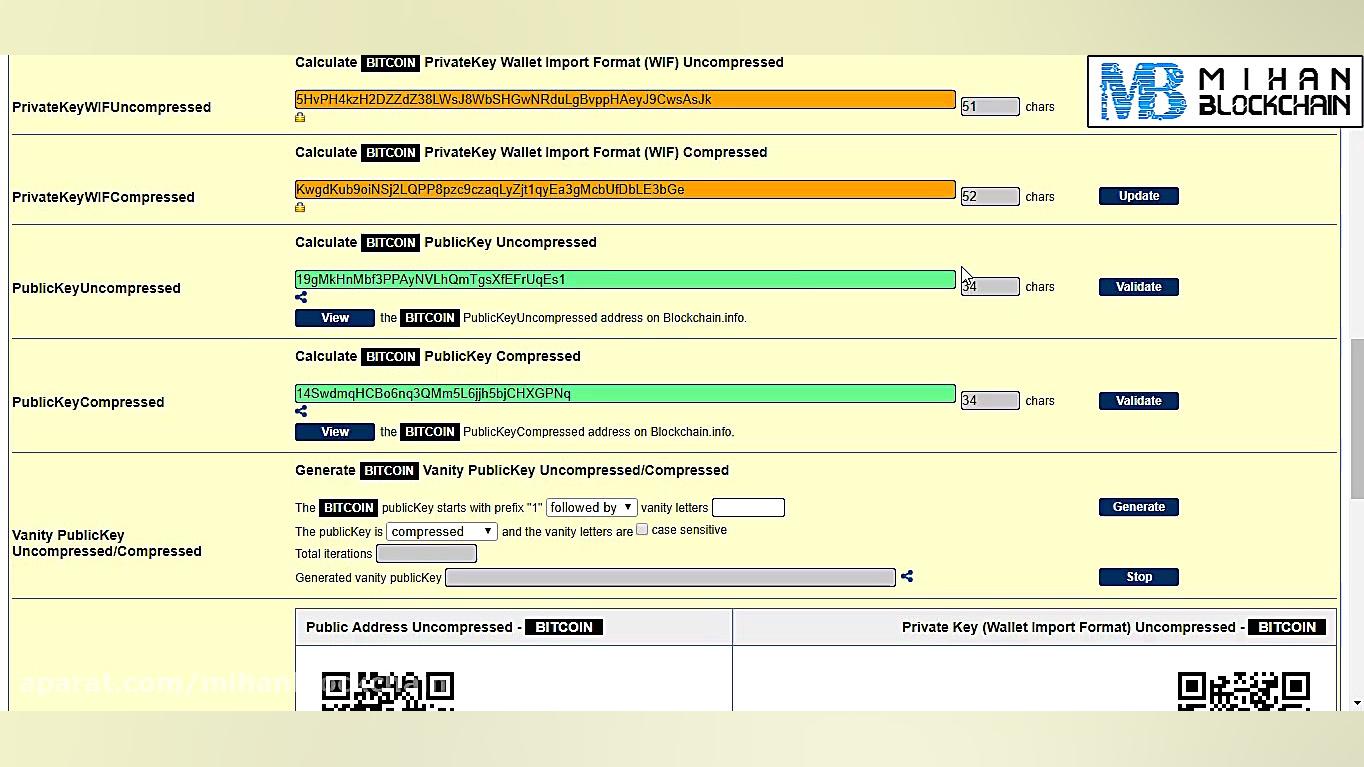1364x767 pixels.
Task: Click the share icon beside the Generated vanity publicKey field
Action: [x=907, y=576]
